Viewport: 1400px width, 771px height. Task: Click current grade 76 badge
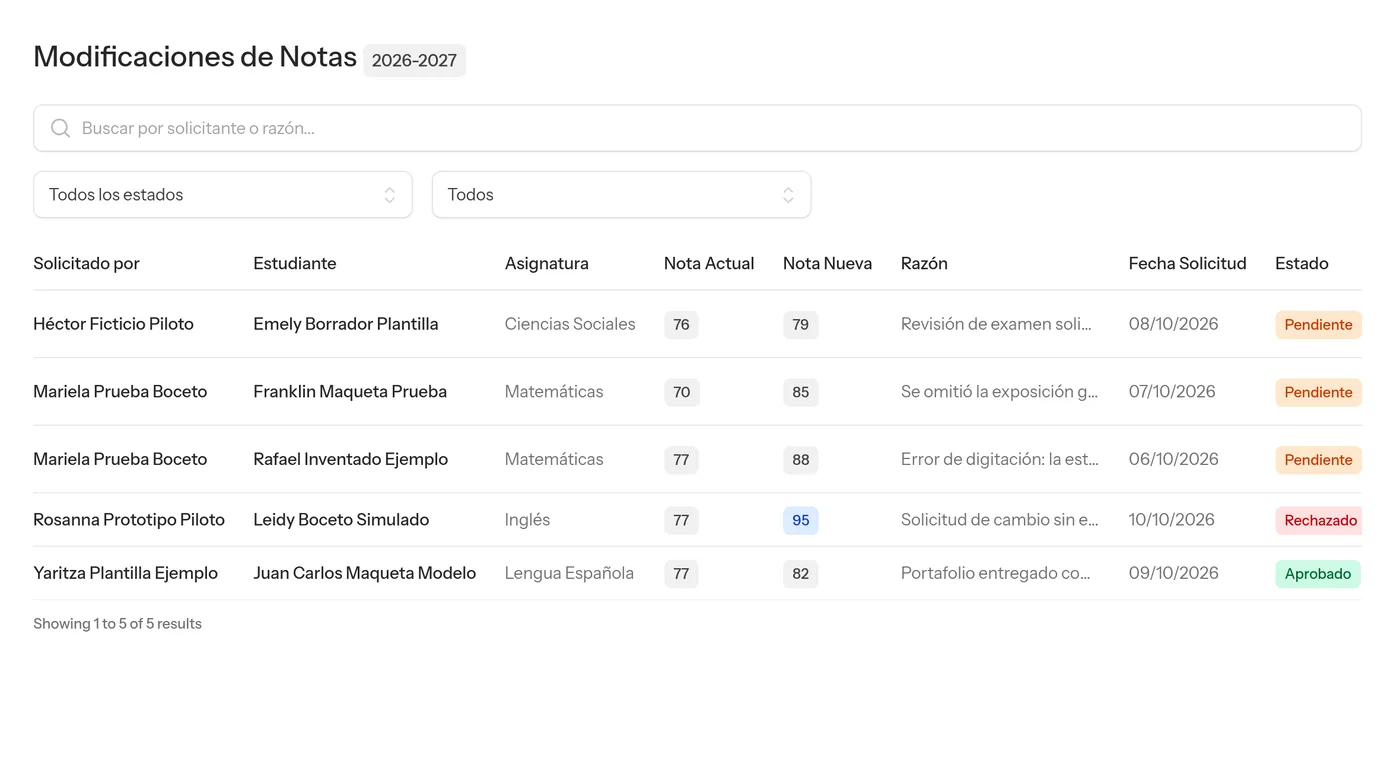[681, 325]
